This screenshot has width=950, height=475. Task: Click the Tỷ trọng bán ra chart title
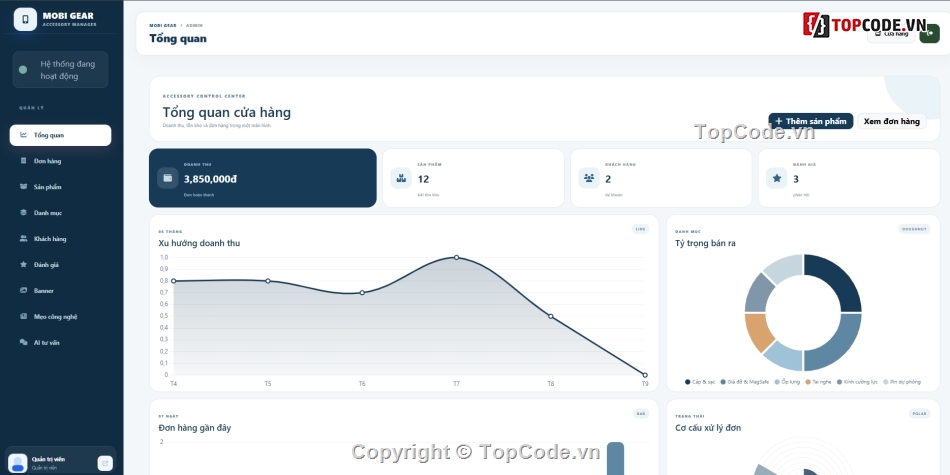(705, 243)
